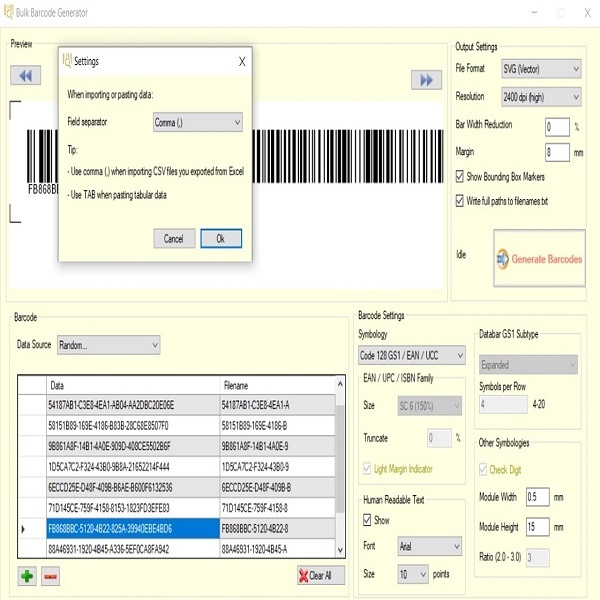The width and height of the screenshot is (600, 600).
Task: Click filename cell 9B861A8F-14B1-4A0E-9
Action: (x=277, y=446)
